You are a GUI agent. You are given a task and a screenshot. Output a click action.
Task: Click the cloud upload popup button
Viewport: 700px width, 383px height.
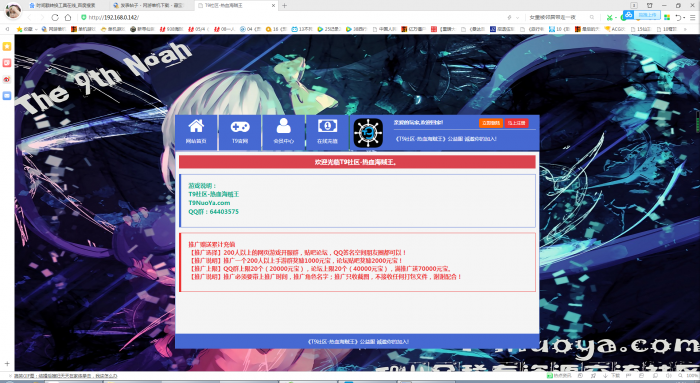[642, 15]
